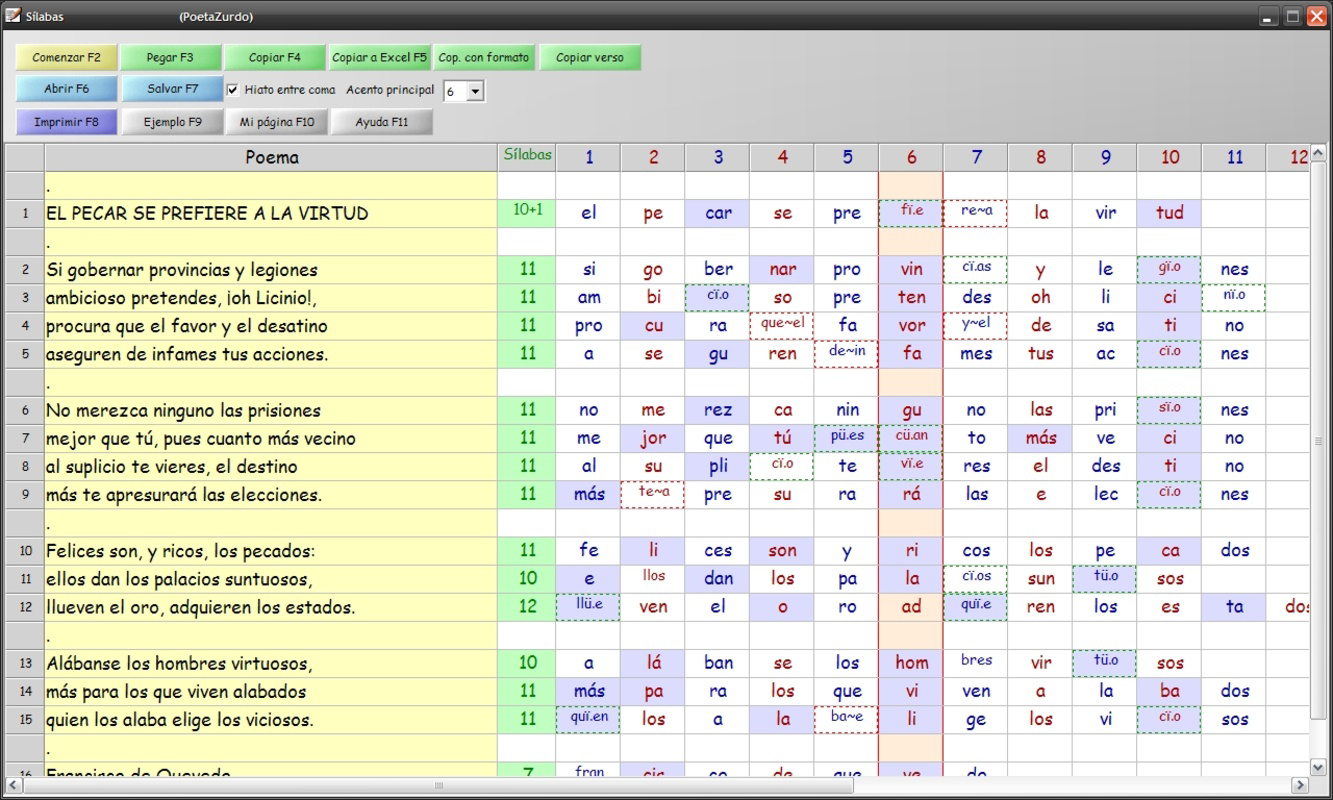The height and width of the screenshot is (800, 1333).
Task: Click syllable cell 'te~a' in row 9
Action: click(653, 494)
